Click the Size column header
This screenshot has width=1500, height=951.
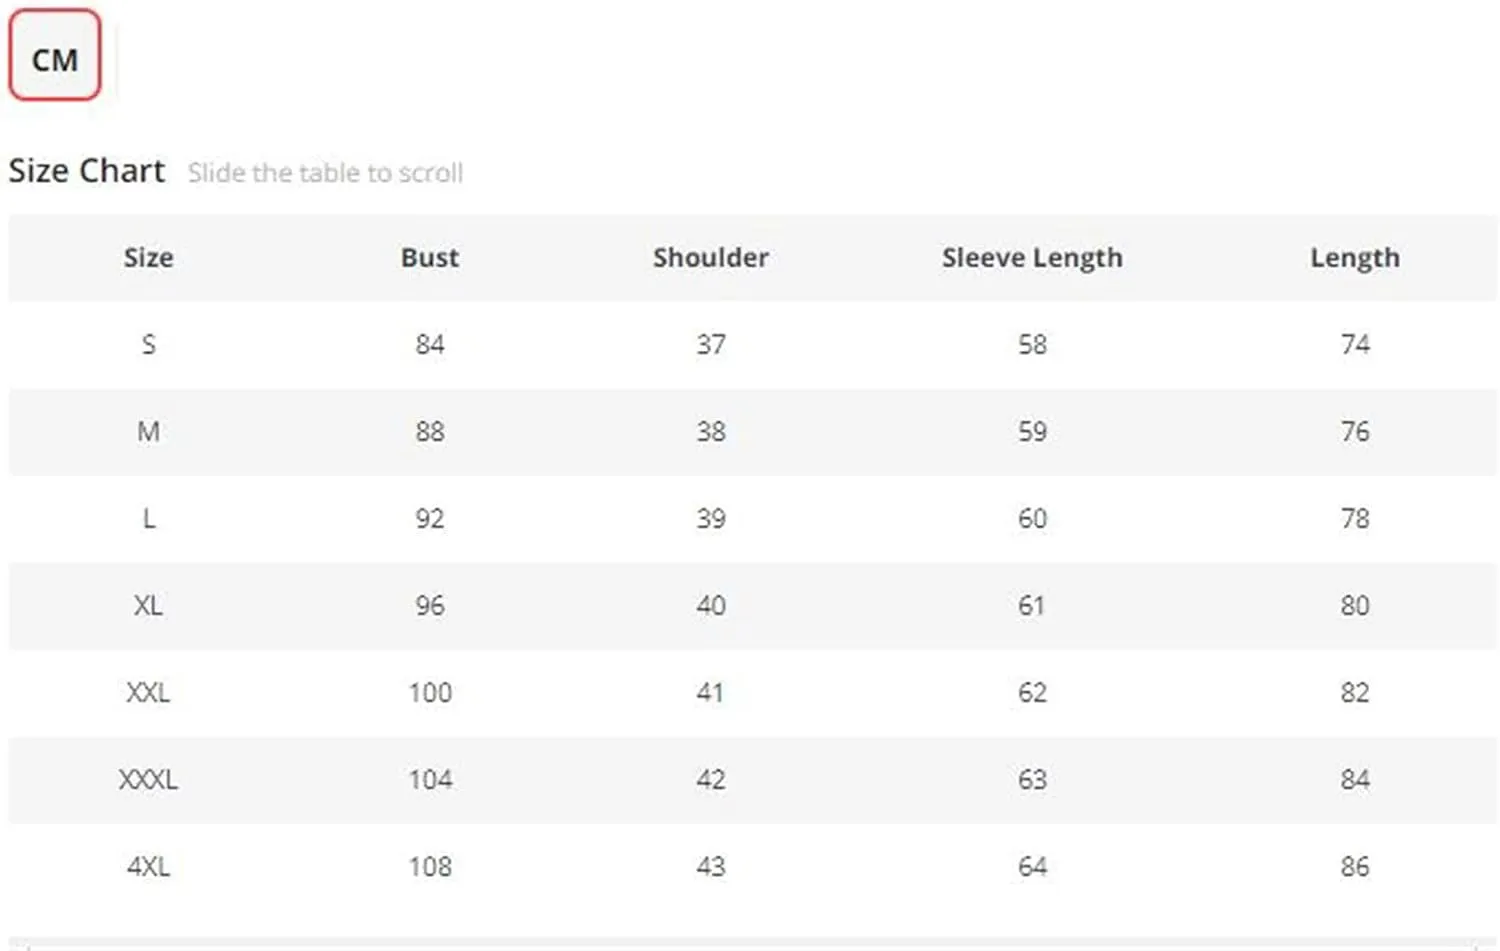(149, 257)
